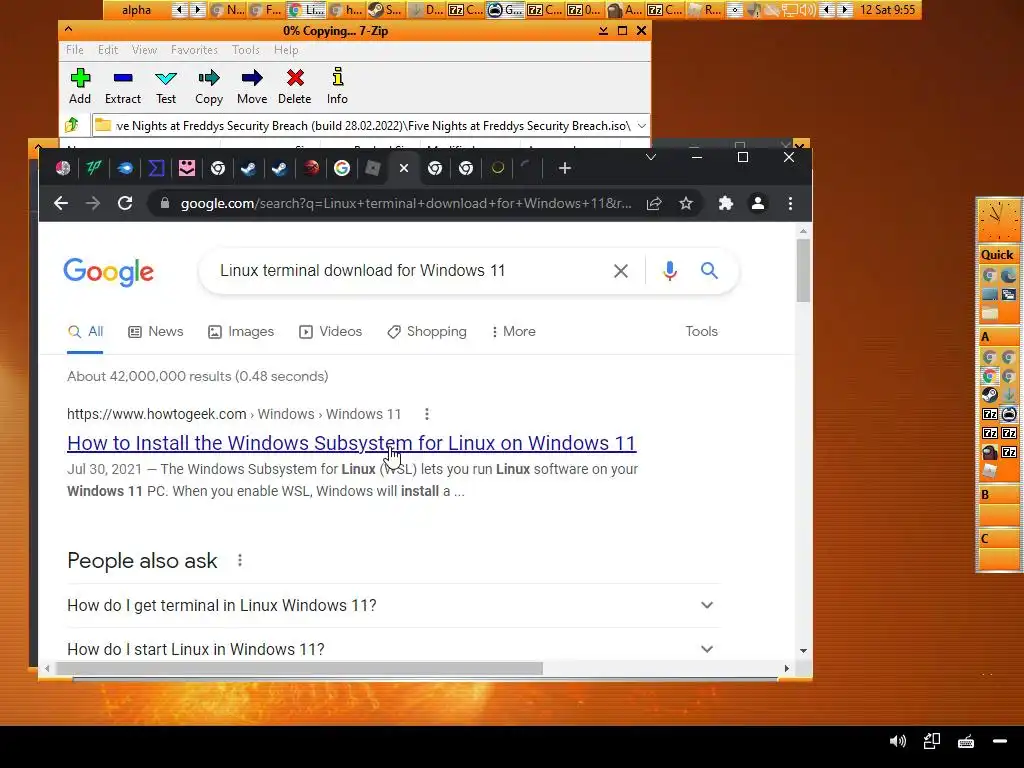Image resolution: width=1024 pixels, height=768 pixels.
Task: Open the Chrome tab search dropdown
Action: (x=650, y=157)
